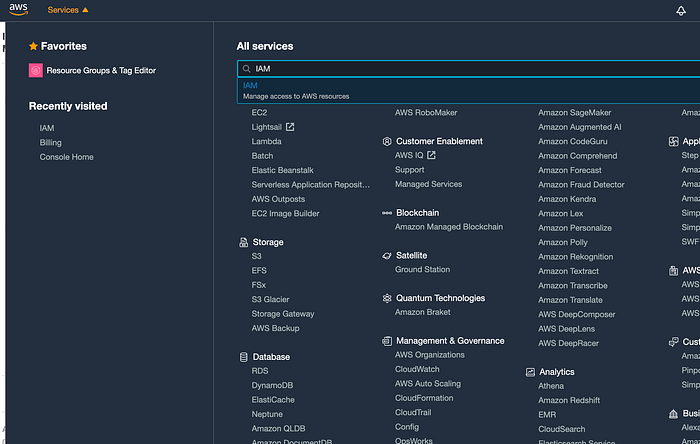Click the AWS IQ external link icon
The height and width of the screenshot is (444, 700).
(x=431, y=155)
